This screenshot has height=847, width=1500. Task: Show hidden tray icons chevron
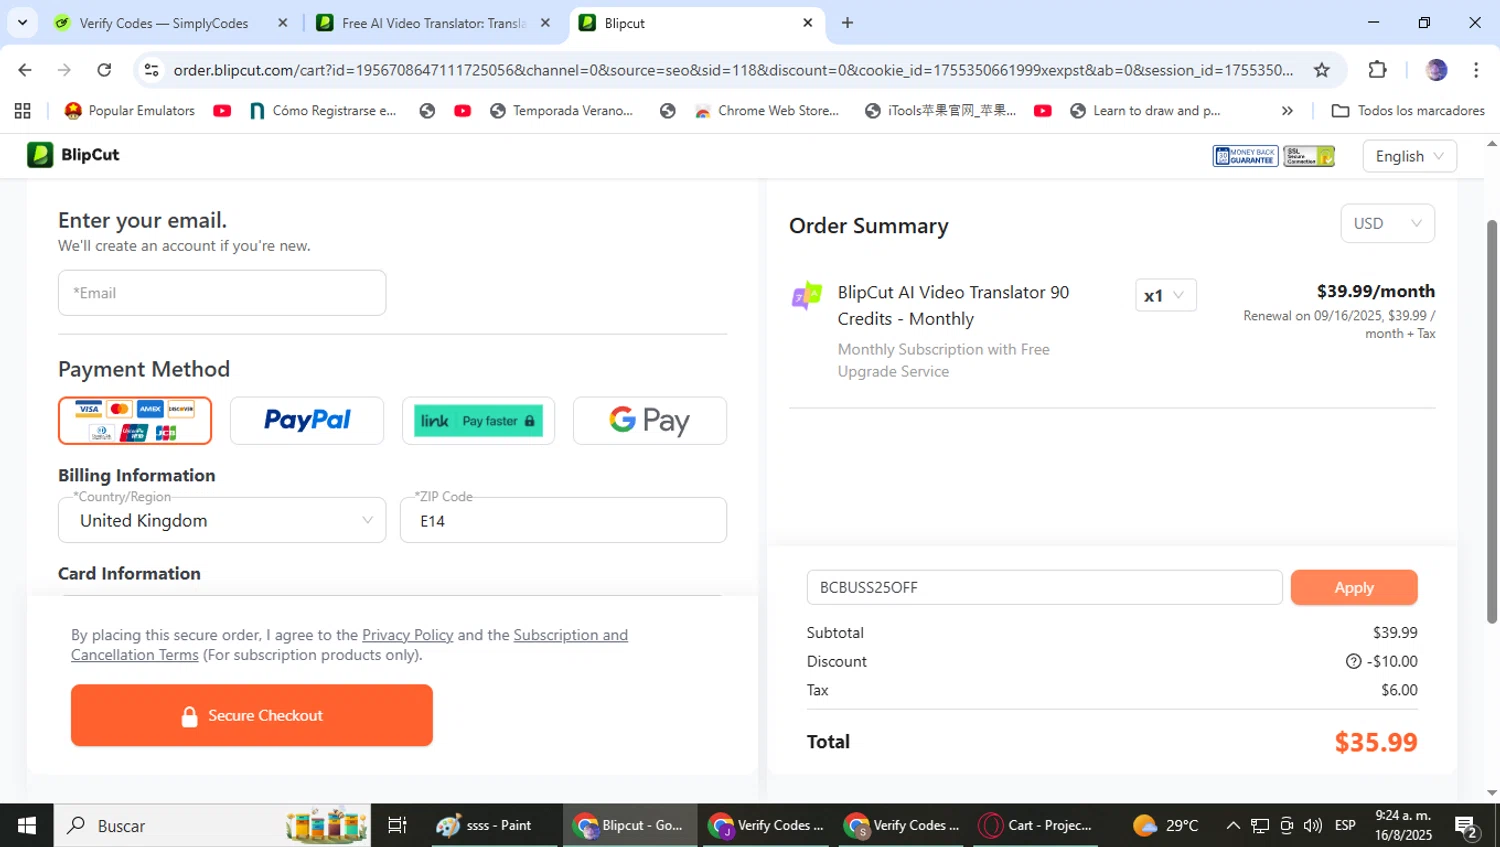(1233, 825)
